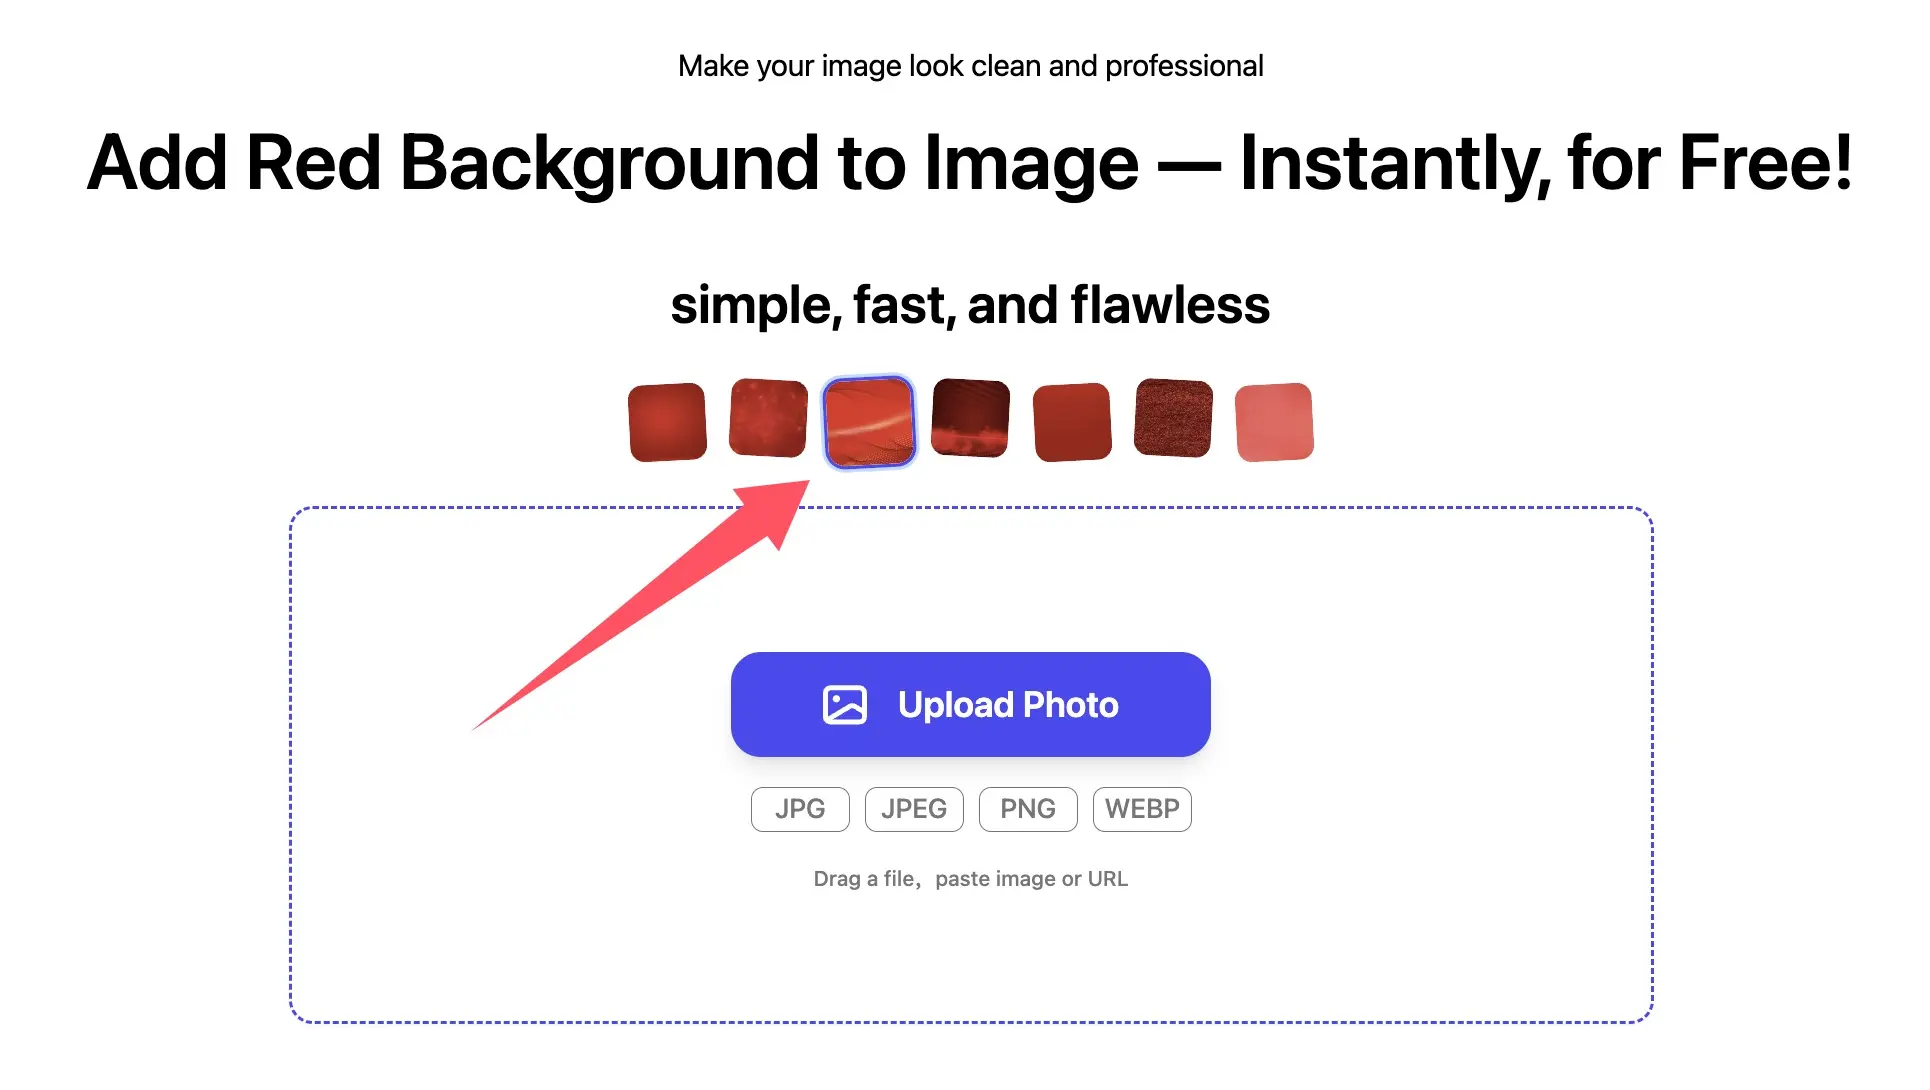Select the light coral pink background swatch
Screen dimensions: 1930x1090
coord(1274,422)
